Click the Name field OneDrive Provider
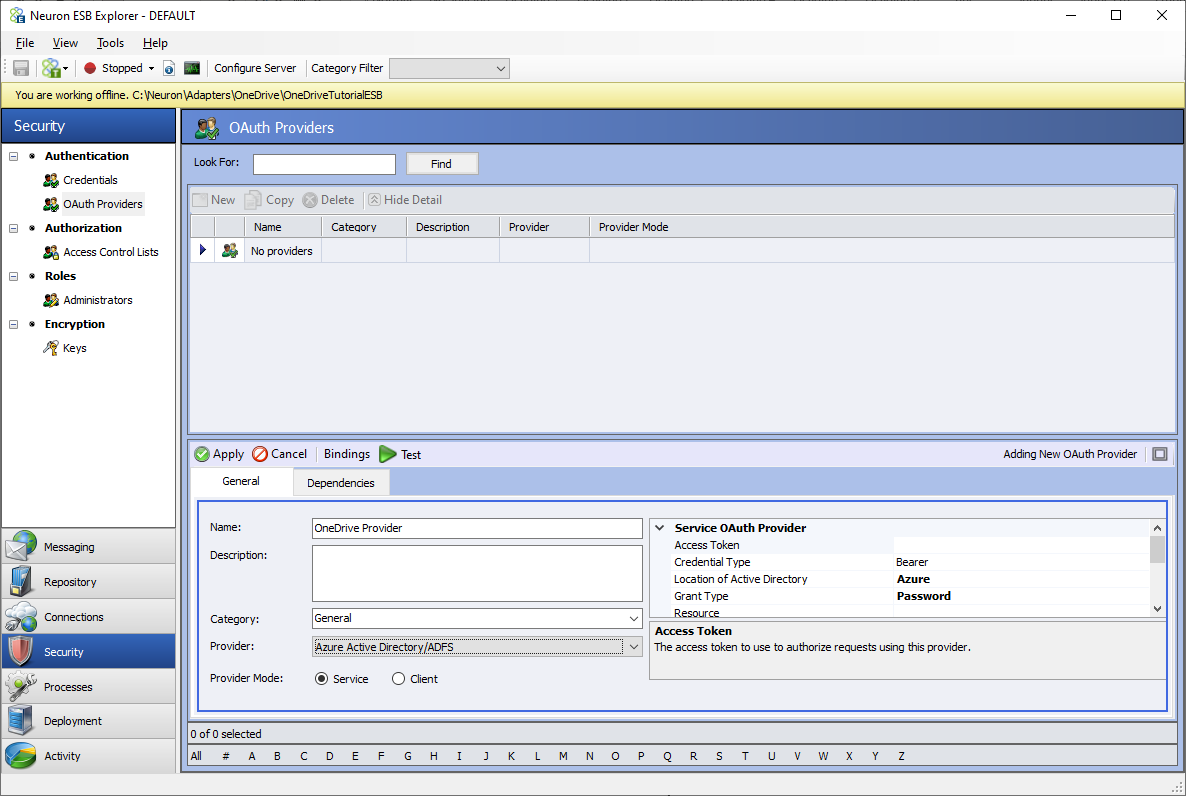This screenshot has height=796, width=1186. click(477, 528)
